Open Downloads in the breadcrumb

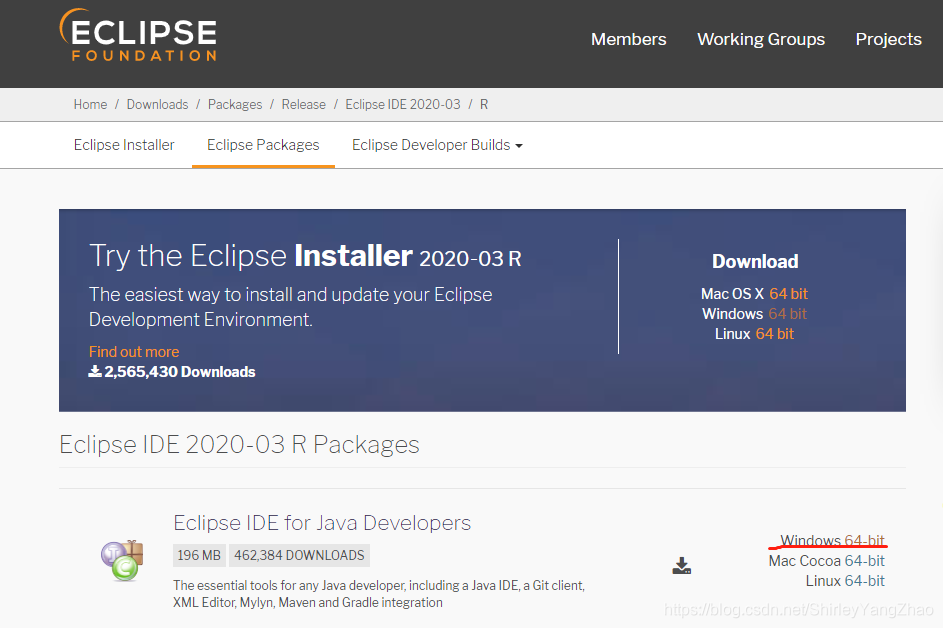tap(157, 105)
